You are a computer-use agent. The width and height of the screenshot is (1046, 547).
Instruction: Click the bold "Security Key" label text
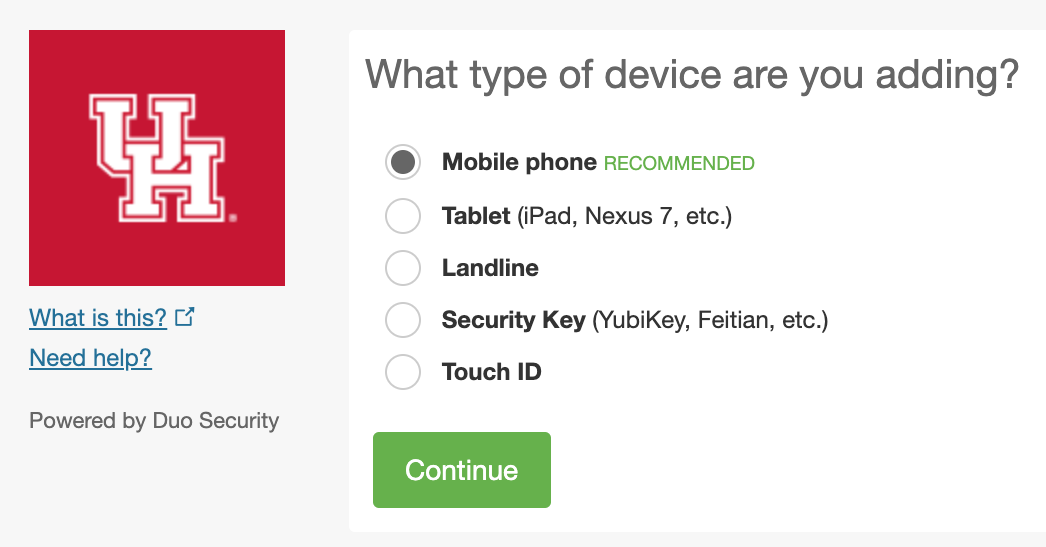514,320
